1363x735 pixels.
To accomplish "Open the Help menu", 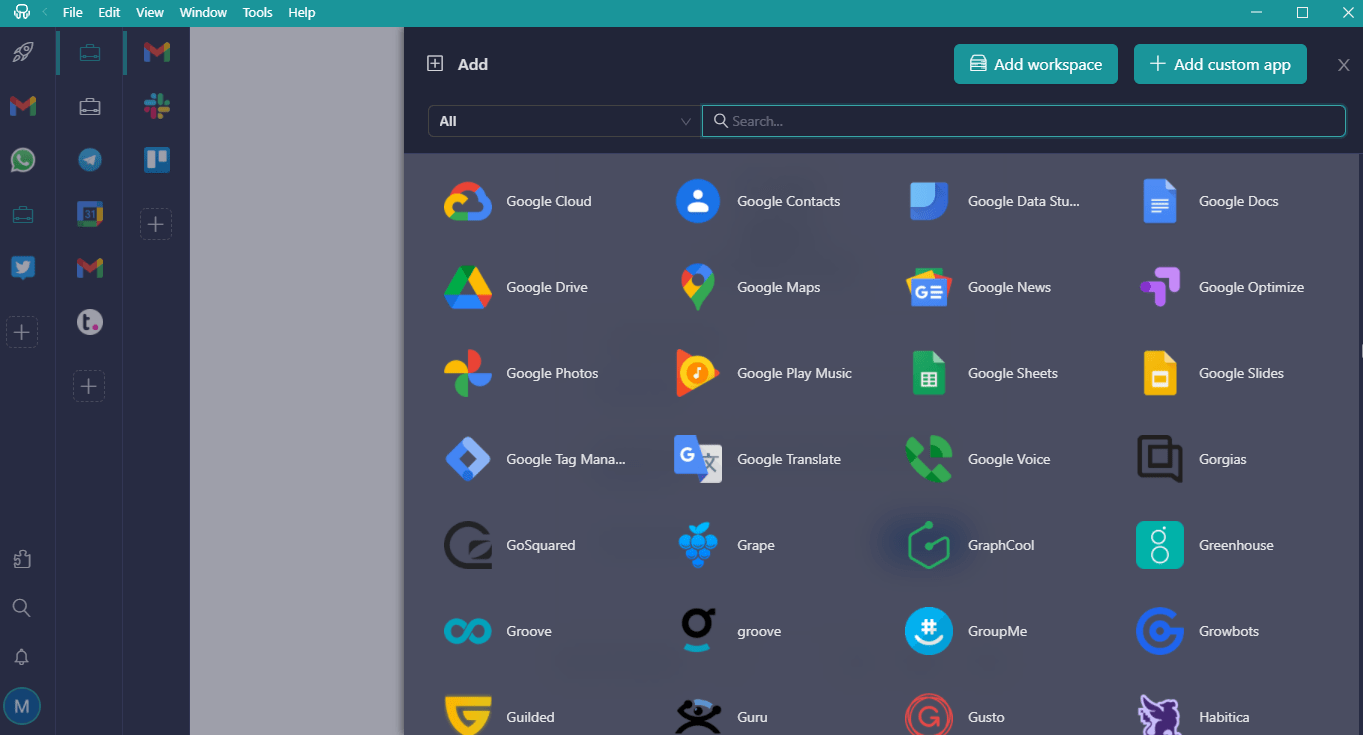I will pyautogui.click(x=301, y=13).
